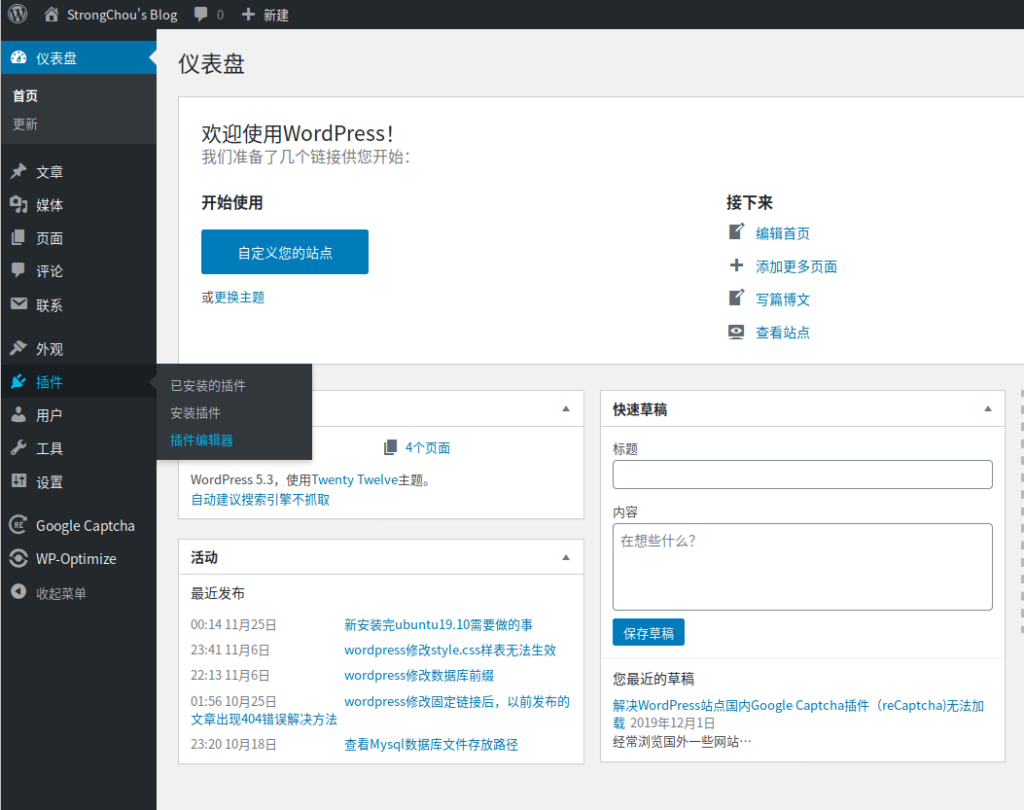
Task: Click the 收起菜单 collapse arrow icon
Action: [19, 592]
